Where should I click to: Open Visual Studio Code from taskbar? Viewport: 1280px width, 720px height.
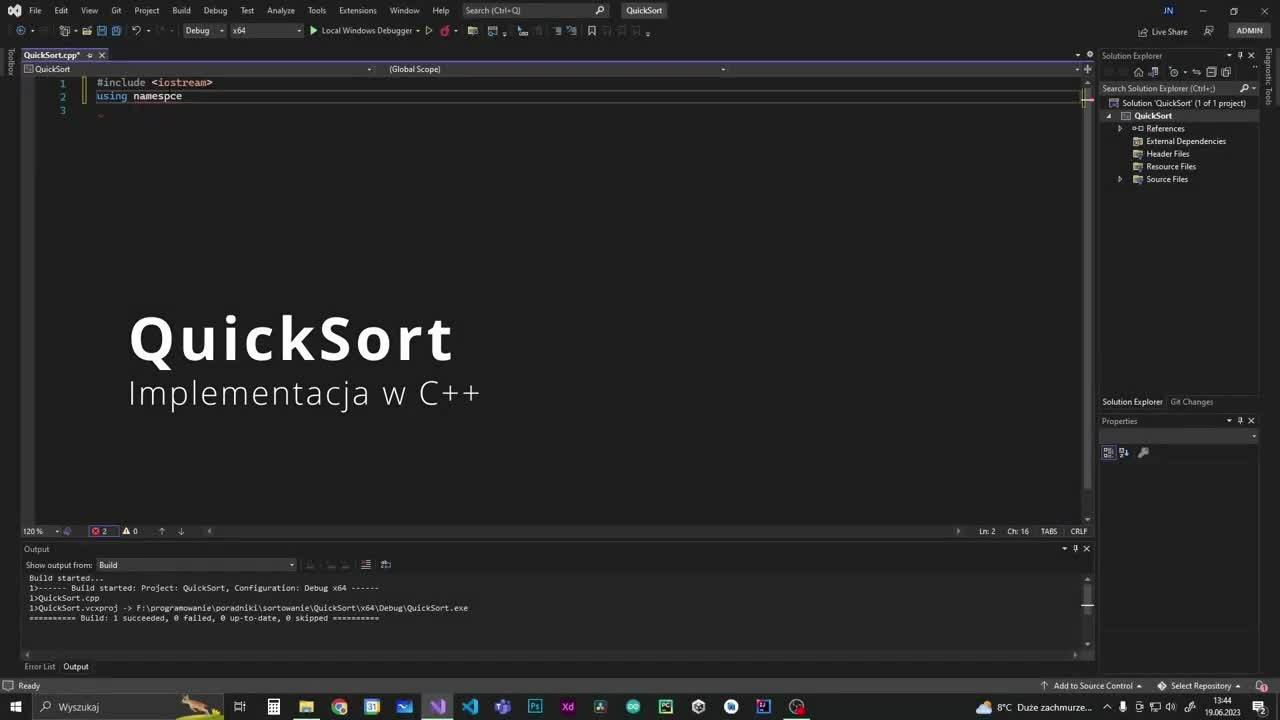click(470, 707)
